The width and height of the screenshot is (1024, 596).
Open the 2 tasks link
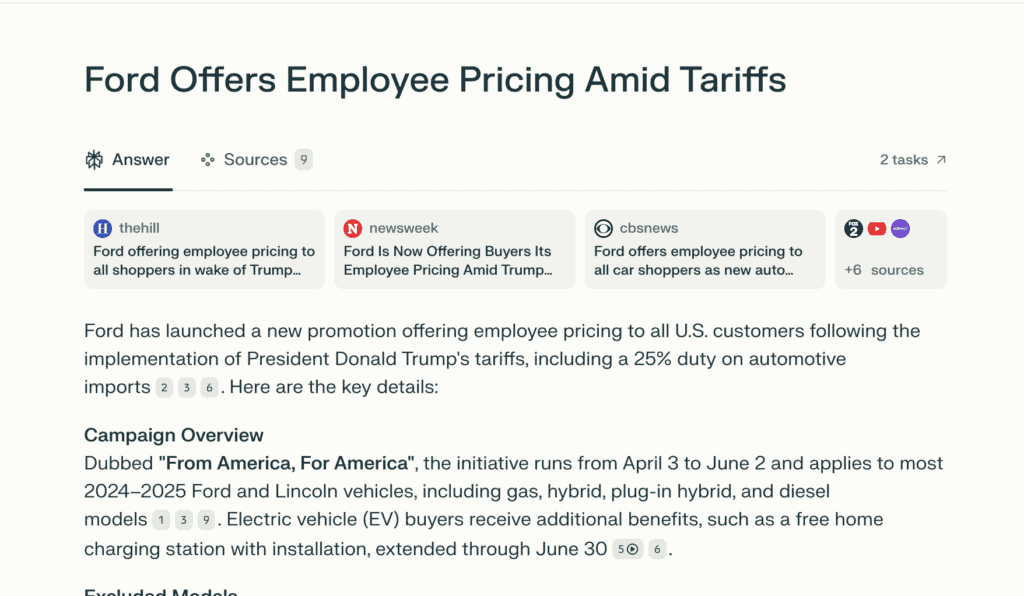pos(904,160)
